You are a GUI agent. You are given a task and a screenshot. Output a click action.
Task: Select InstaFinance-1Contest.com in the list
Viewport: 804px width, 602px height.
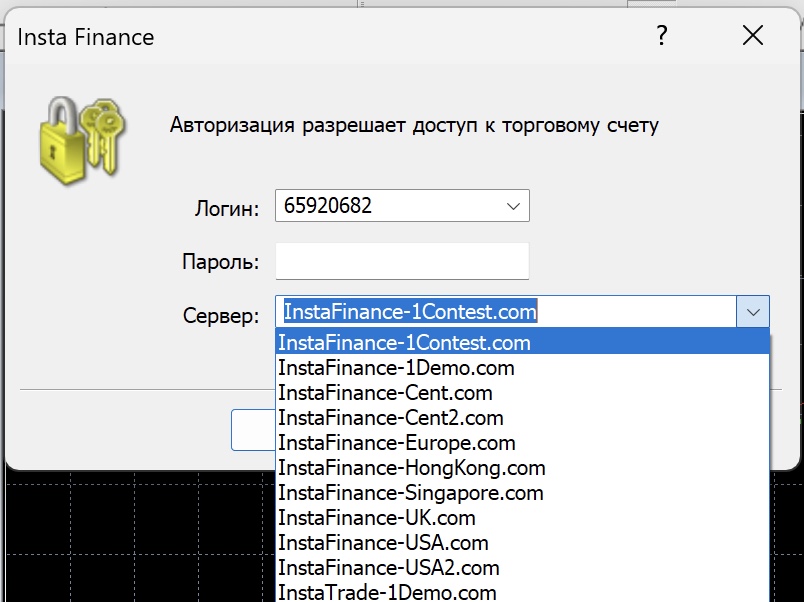click(x=522, y=343)
